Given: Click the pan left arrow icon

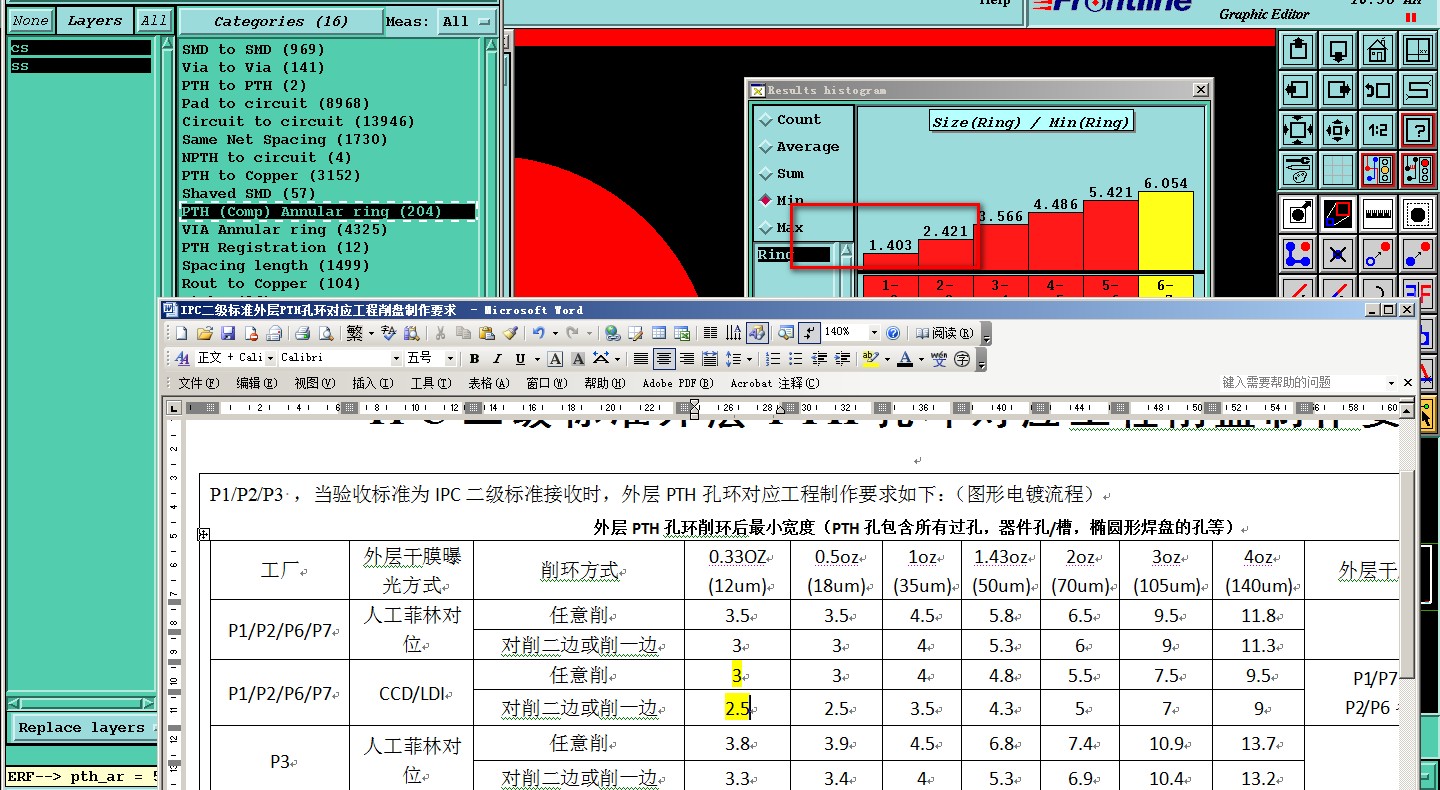Looking at the screenshot, I should tap(1298, 89).
